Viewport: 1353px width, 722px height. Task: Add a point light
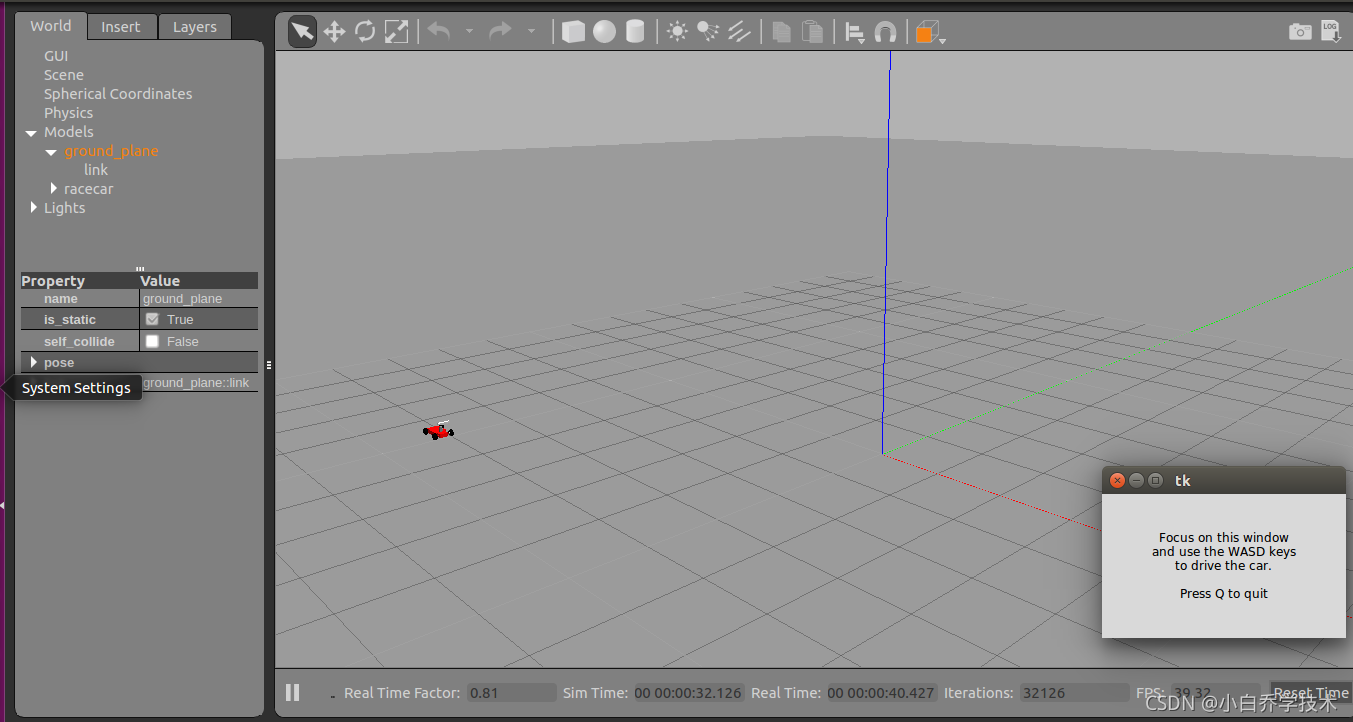pos(677,32)
